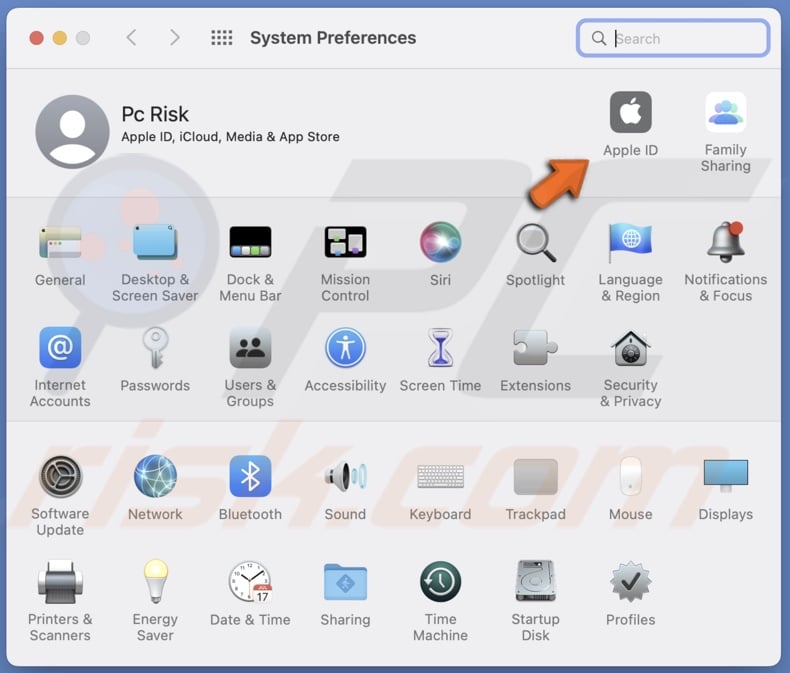Image resolution: width=790 pixels, height=673 pixels.
Task: Go forward using the right chevron
Action: click(175, 38)
